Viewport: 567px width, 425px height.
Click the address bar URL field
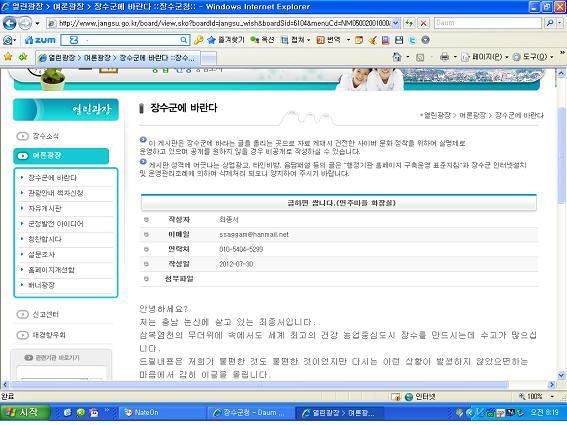click(x=220, y=23)
